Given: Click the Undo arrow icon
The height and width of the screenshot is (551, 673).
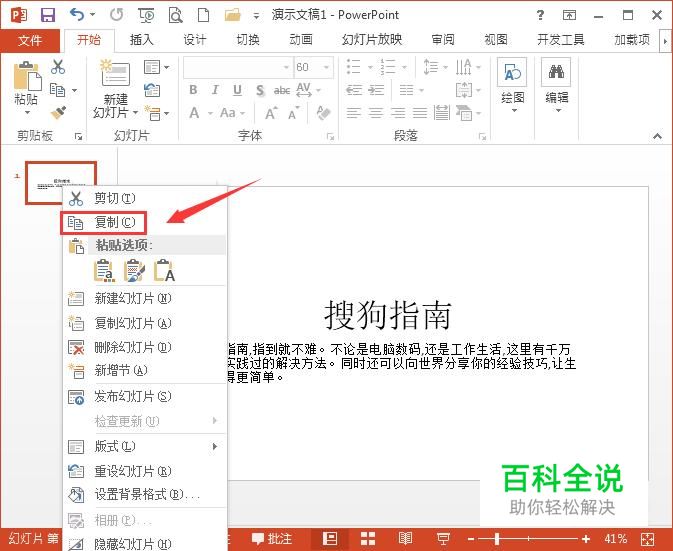Looking at the screenshot, I should (x=77, y=15).
